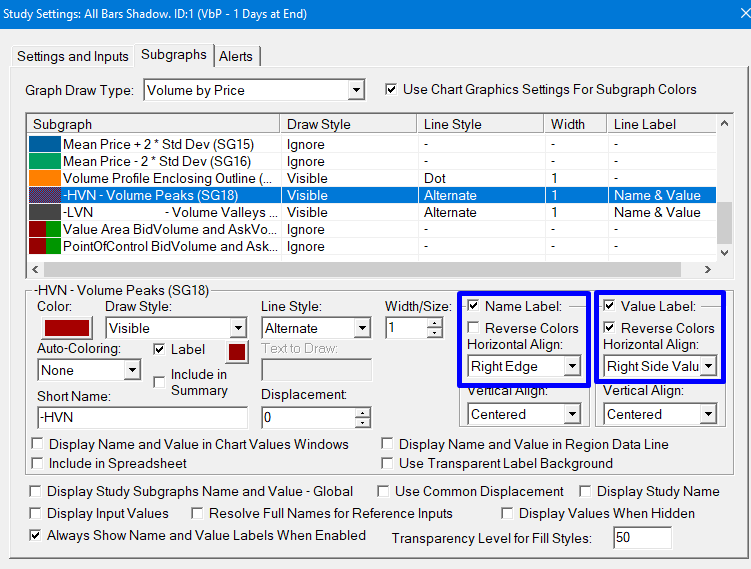751x569 pixels.
Task: Toggle Use Chart Graphics Settings checkbox
Action: pos(391,90)
